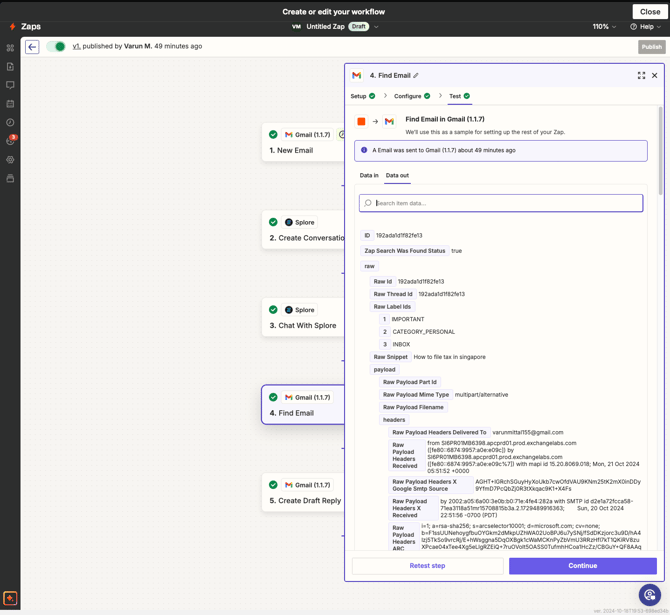The image size is (670, 615).
Task: Open the versions stack icon in sidebar
Action: tap(10, 178)
